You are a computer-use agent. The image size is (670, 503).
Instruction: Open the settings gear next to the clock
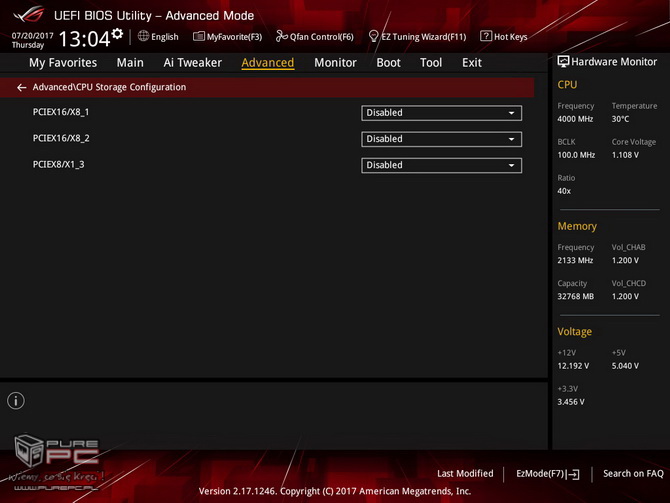coord(117,34)
